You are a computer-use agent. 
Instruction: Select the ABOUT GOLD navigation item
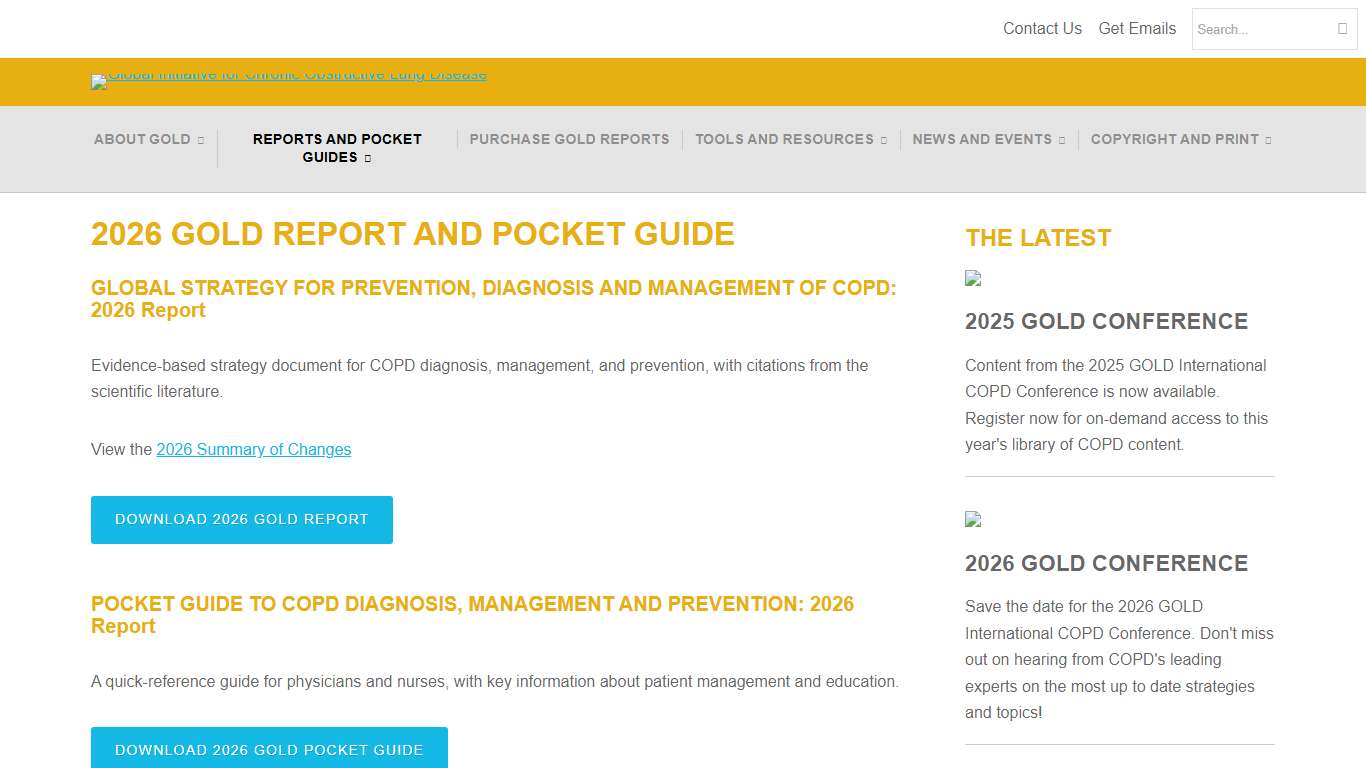tap(141, 139)
